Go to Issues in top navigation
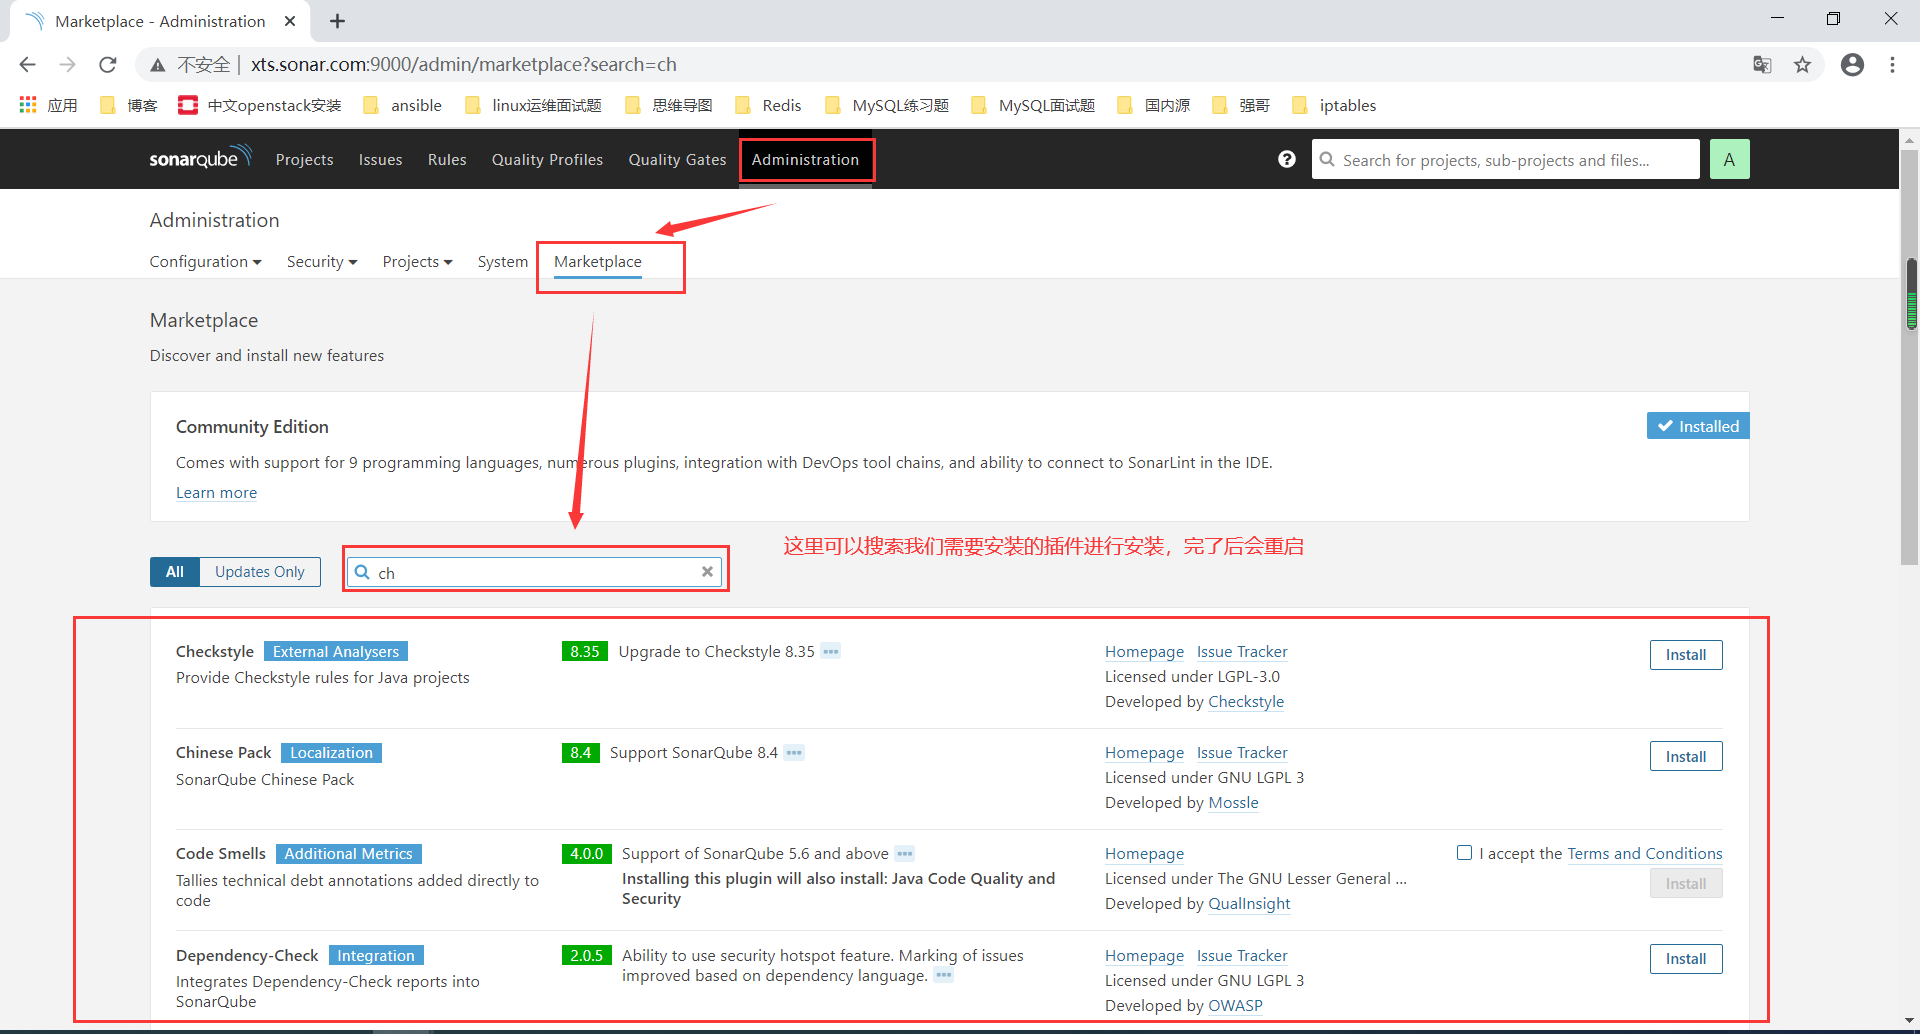Viewport: 1920px width, 1034px height. tap(380, 160)
